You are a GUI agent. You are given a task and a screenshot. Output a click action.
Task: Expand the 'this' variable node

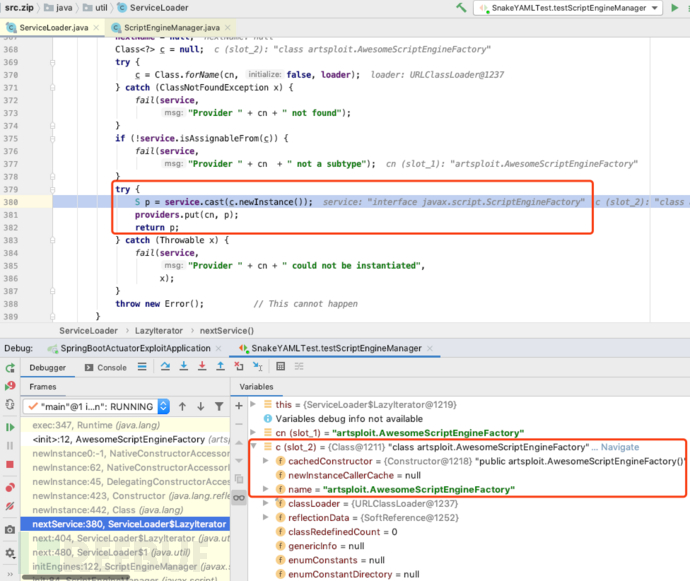(x=253, y=404)
